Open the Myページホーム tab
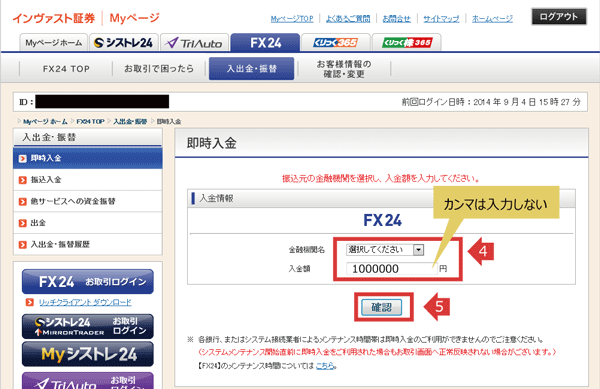 [54, 42]
